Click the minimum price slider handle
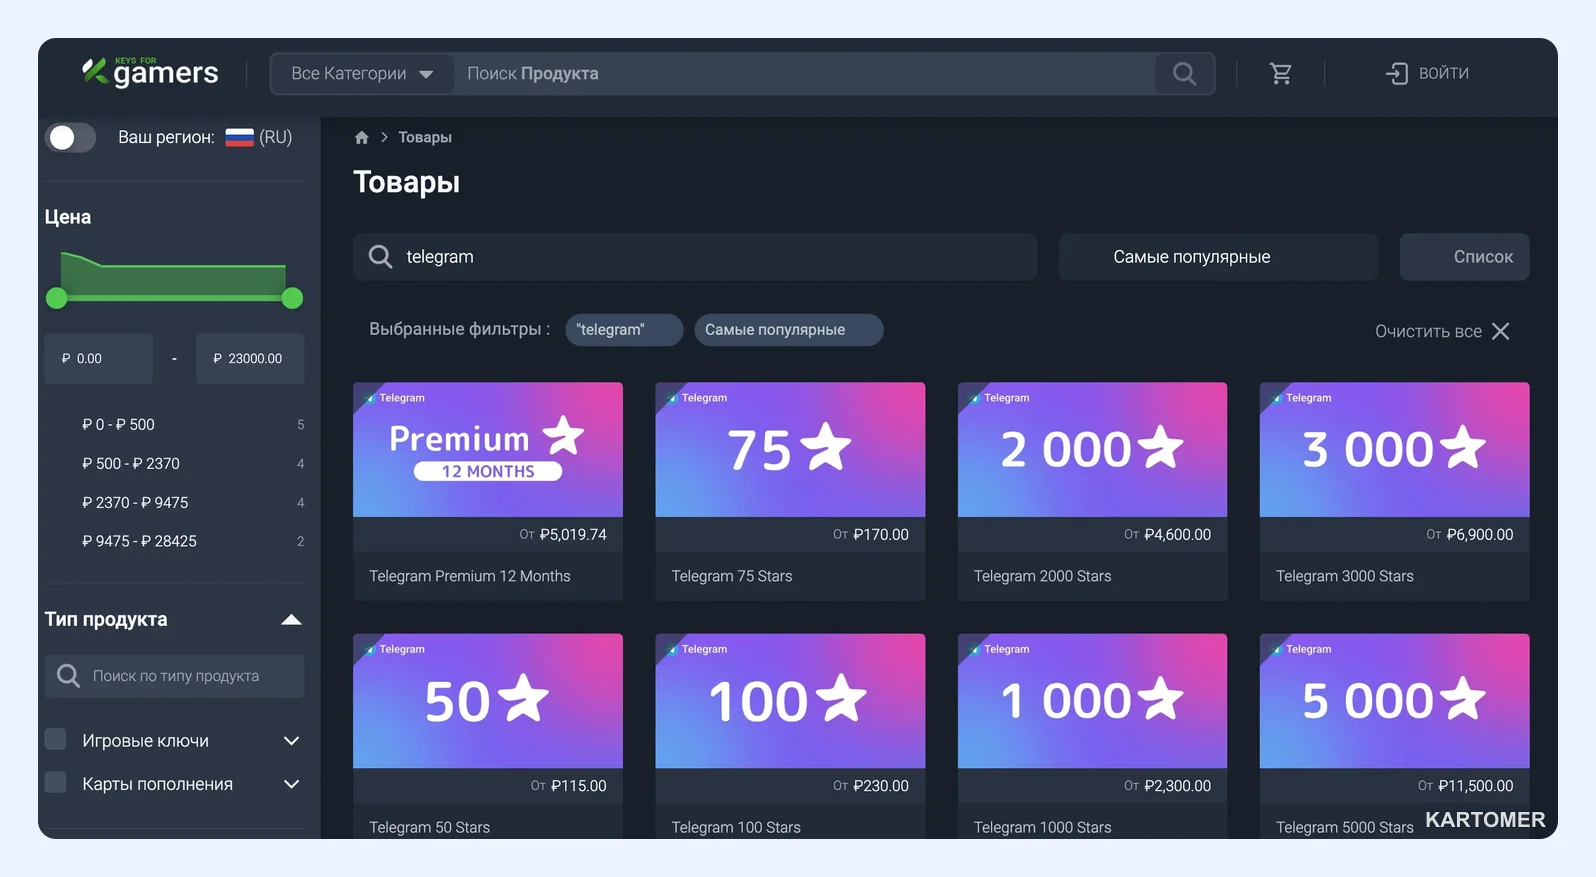1596x877 pixels. [x=57, y=298]
